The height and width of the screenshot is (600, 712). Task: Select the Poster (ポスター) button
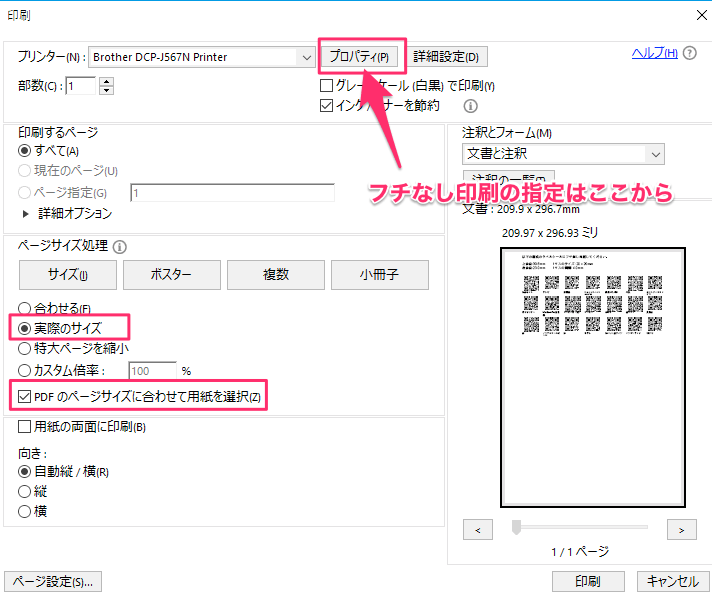172,275
